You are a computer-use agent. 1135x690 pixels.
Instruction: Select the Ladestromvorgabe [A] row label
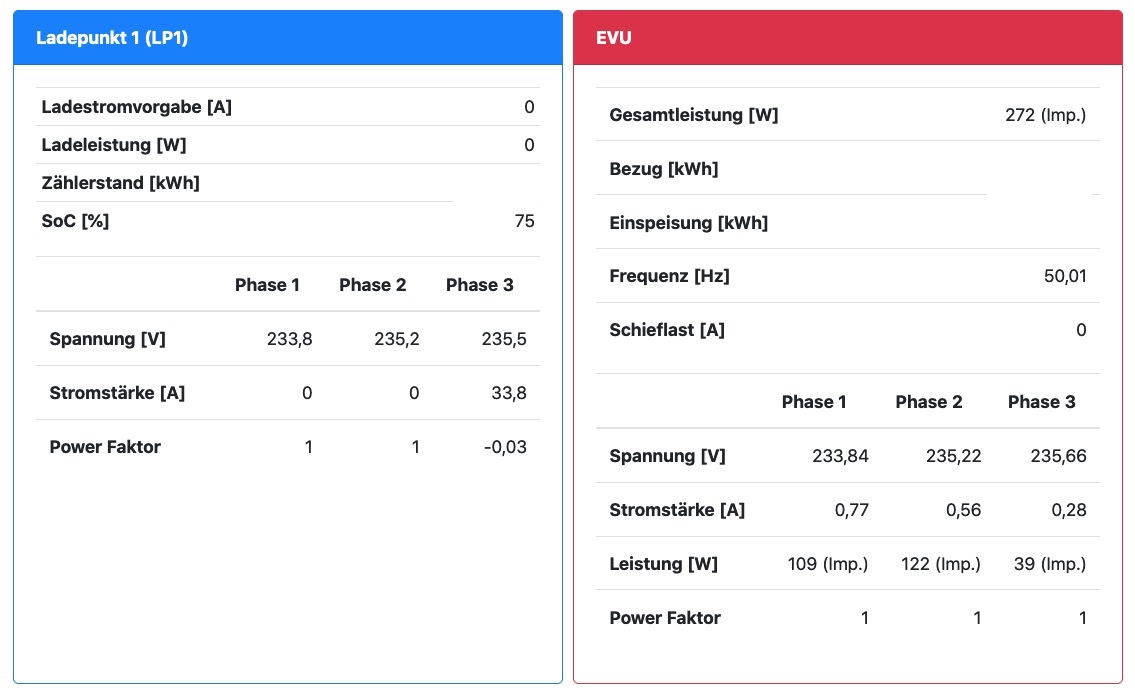[x=136, y=107]
